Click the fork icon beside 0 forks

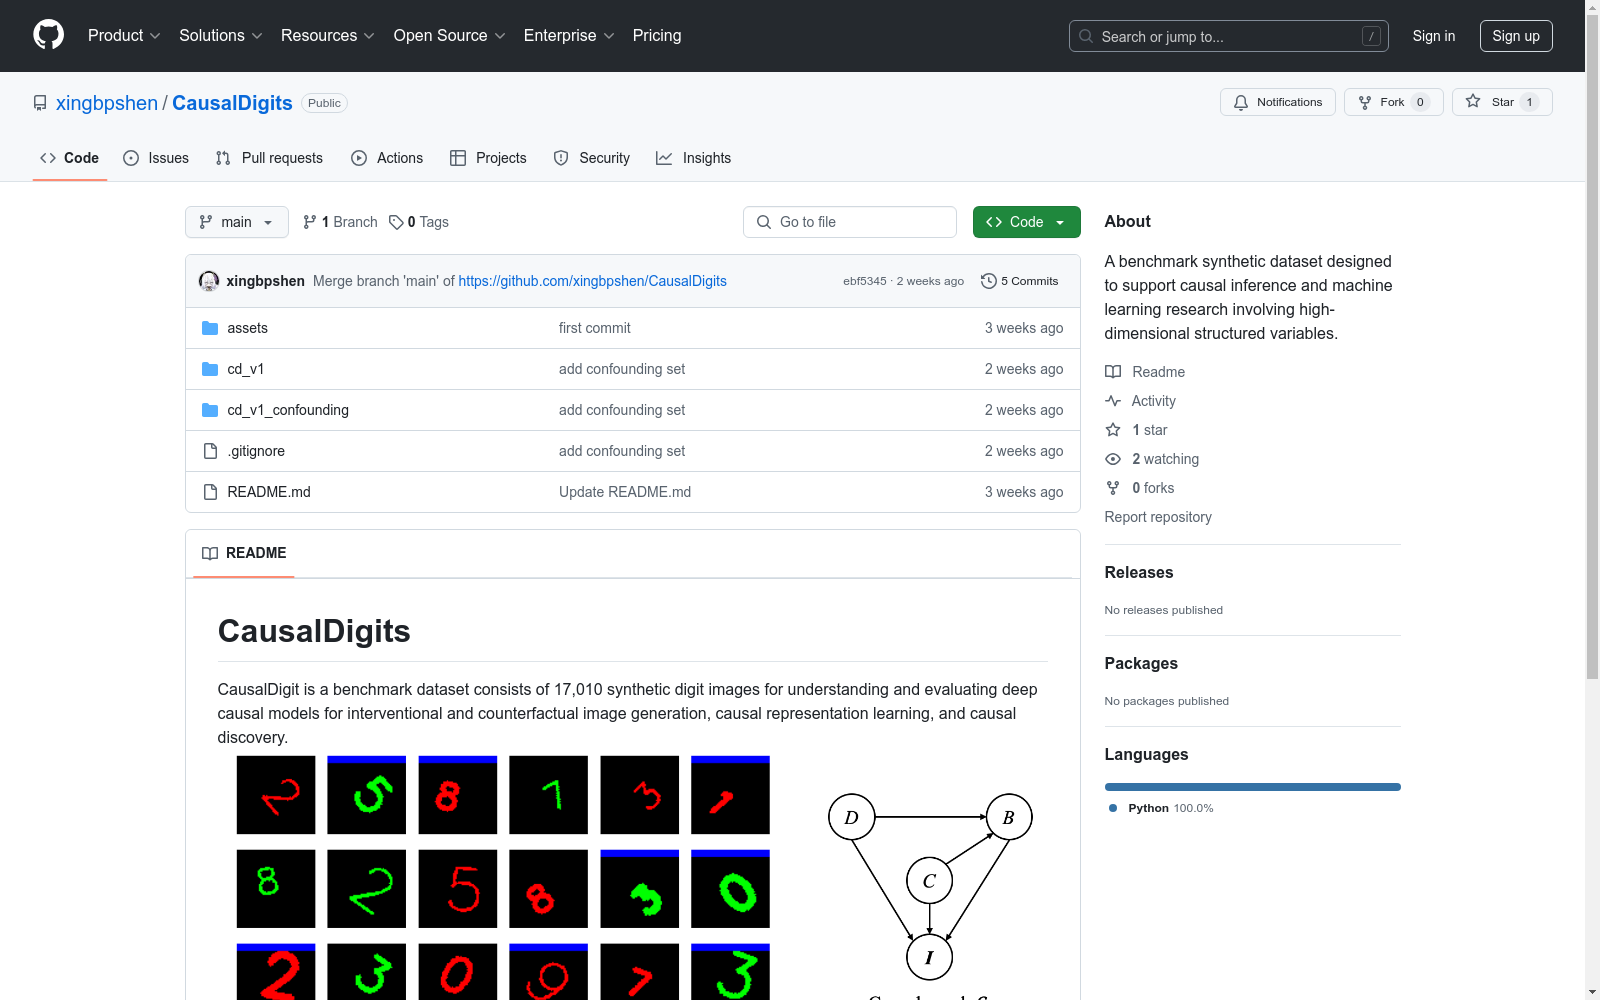(1113, 488)
